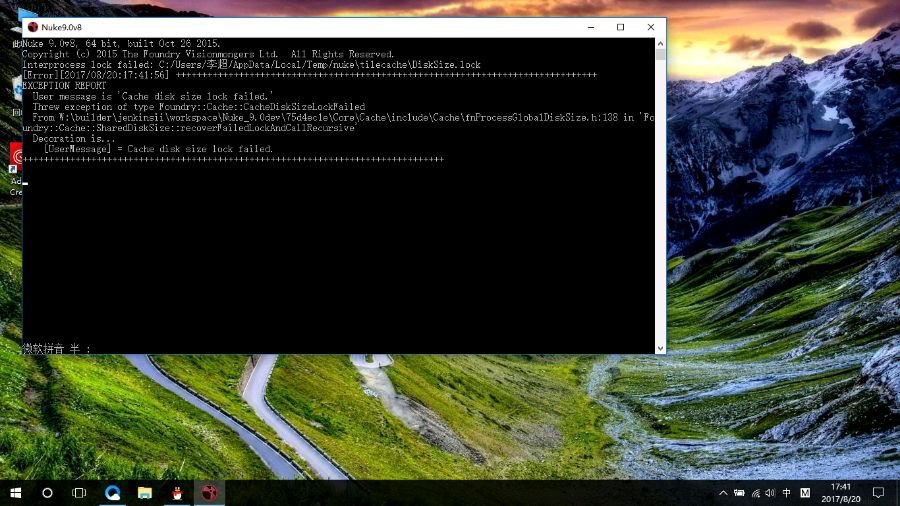This screenshot has width=900, height=506.
Task: Show hidden tray icons chevron
Action: tap(723, 493)
